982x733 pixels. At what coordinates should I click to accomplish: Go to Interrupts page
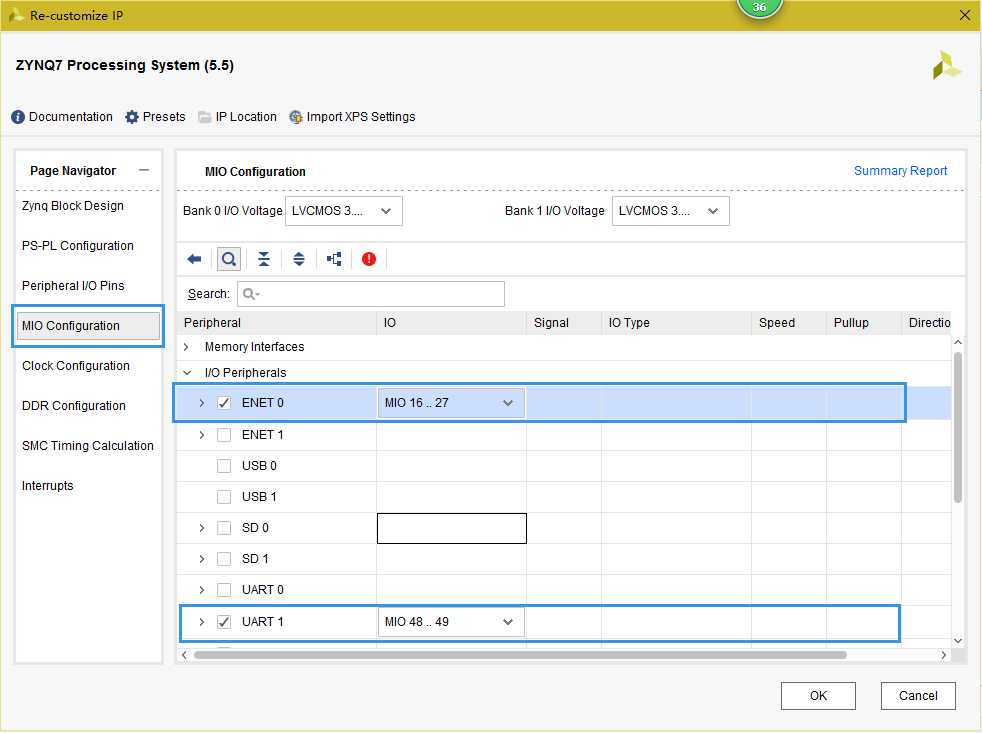click(48, 486)
